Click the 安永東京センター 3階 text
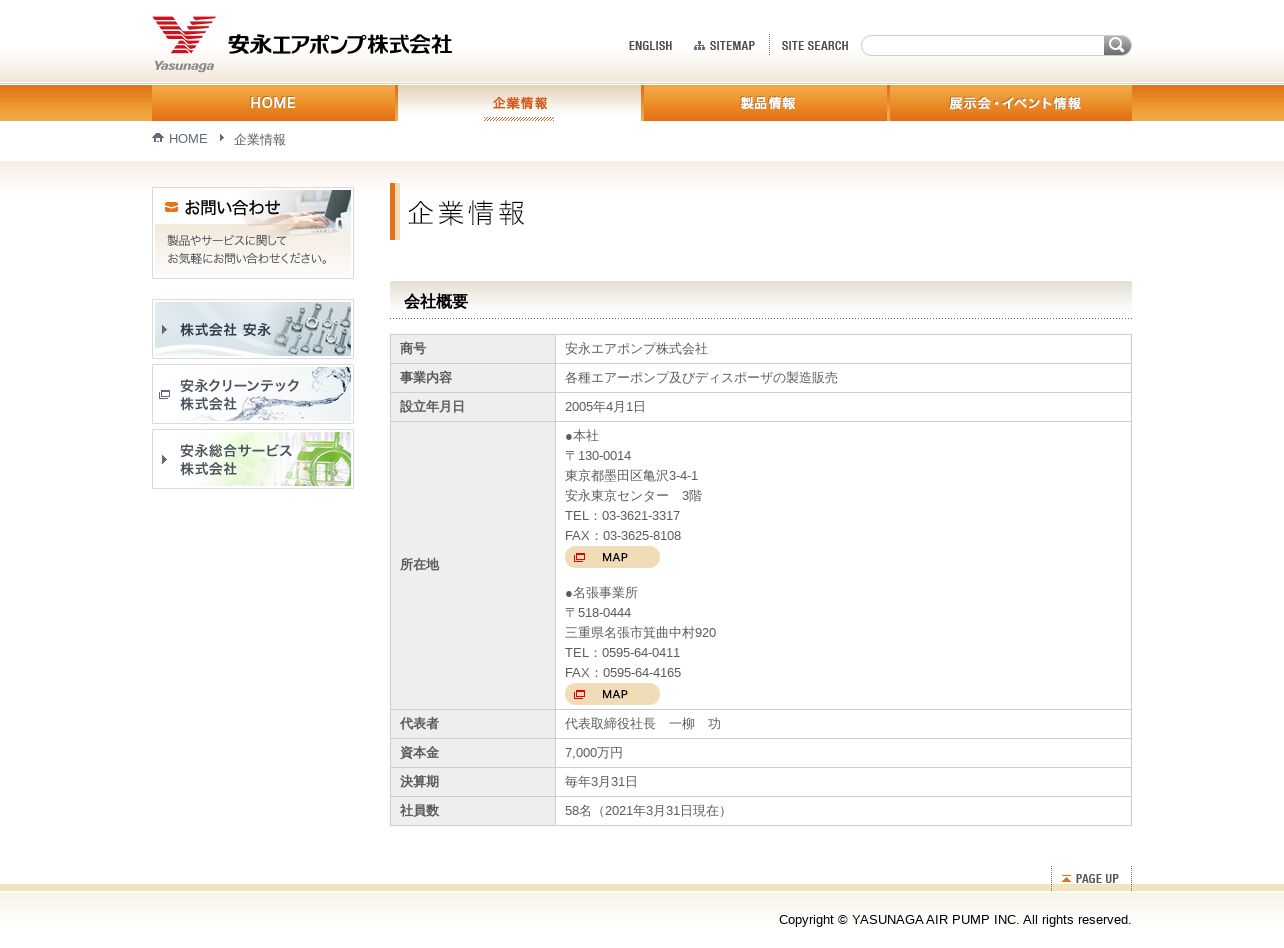The image size is (1284, 948). coord(633,496)
